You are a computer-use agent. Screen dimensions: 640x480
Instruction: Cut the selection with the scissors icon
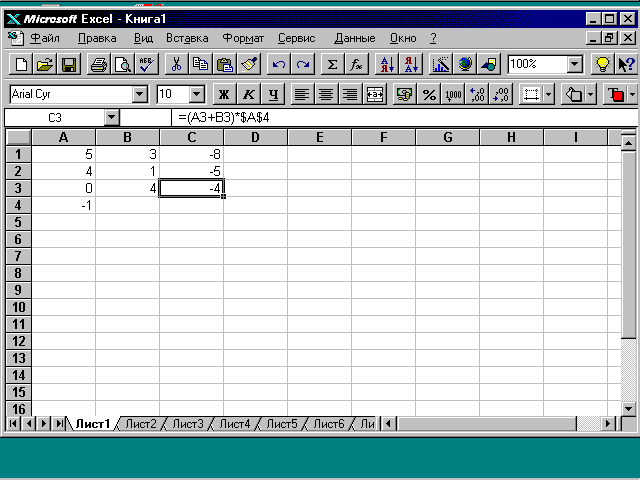176,64
